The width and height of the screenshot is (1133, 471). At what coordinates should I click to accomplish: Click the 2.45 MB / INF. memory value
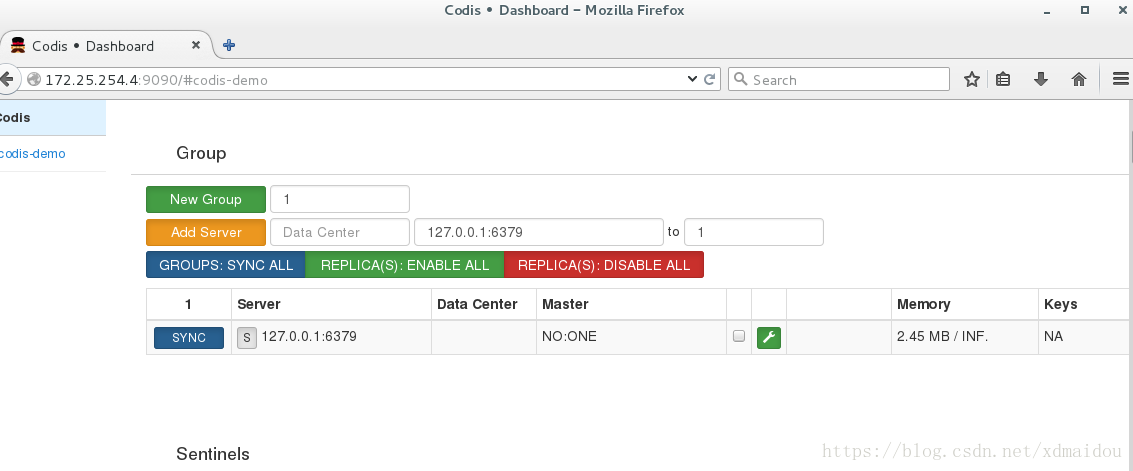coord(942,337)
